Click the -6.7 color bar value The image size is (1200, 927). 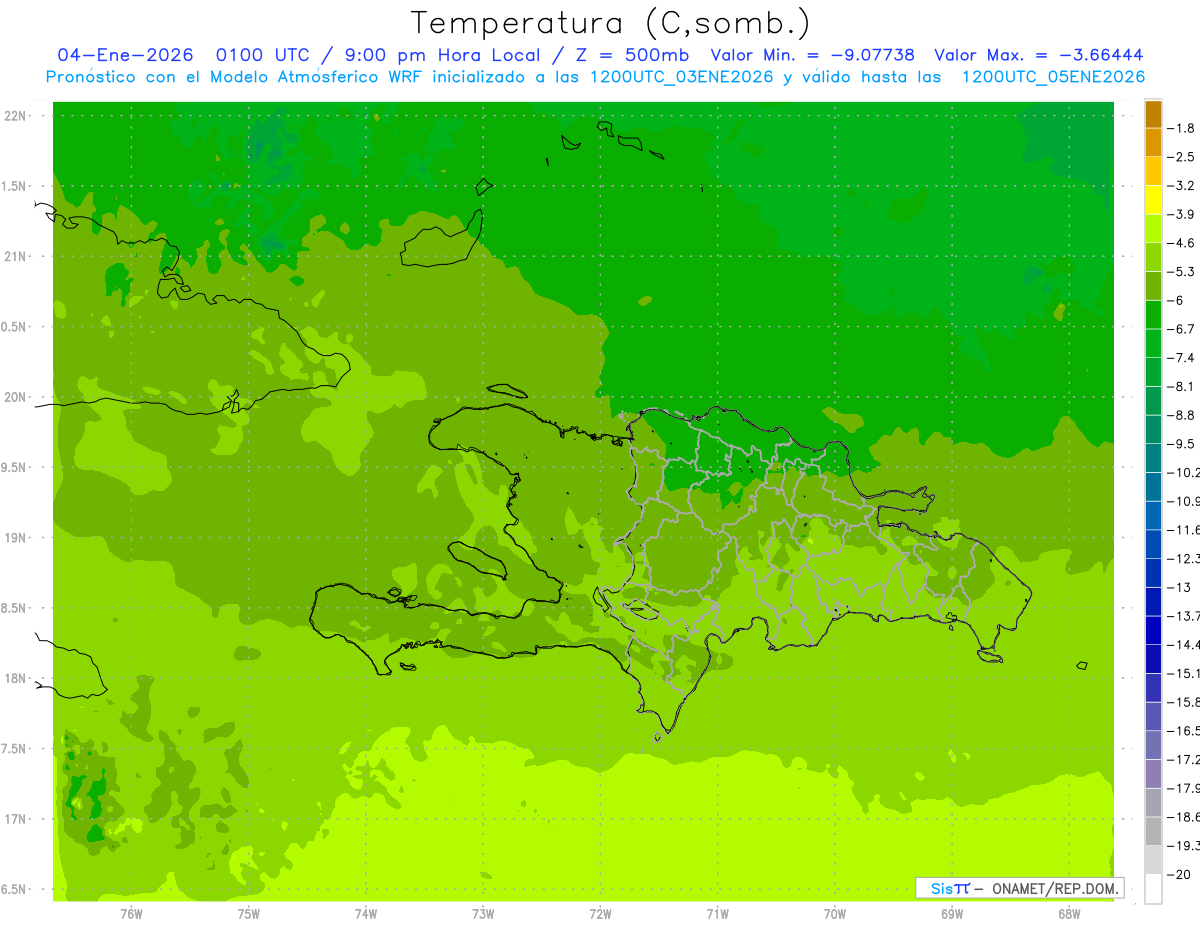point(1183,329)
